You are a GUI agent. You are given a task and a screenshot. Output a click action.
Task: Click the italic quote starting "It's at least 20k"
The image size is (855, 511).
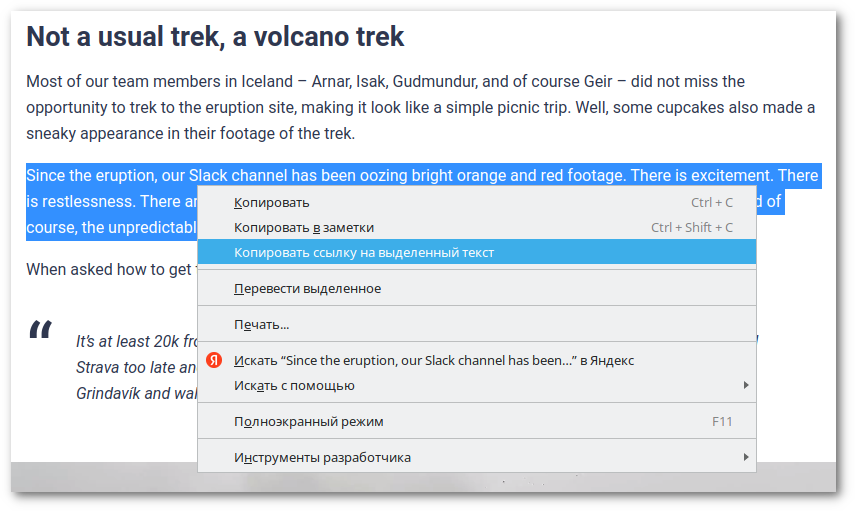pos(130,341)
